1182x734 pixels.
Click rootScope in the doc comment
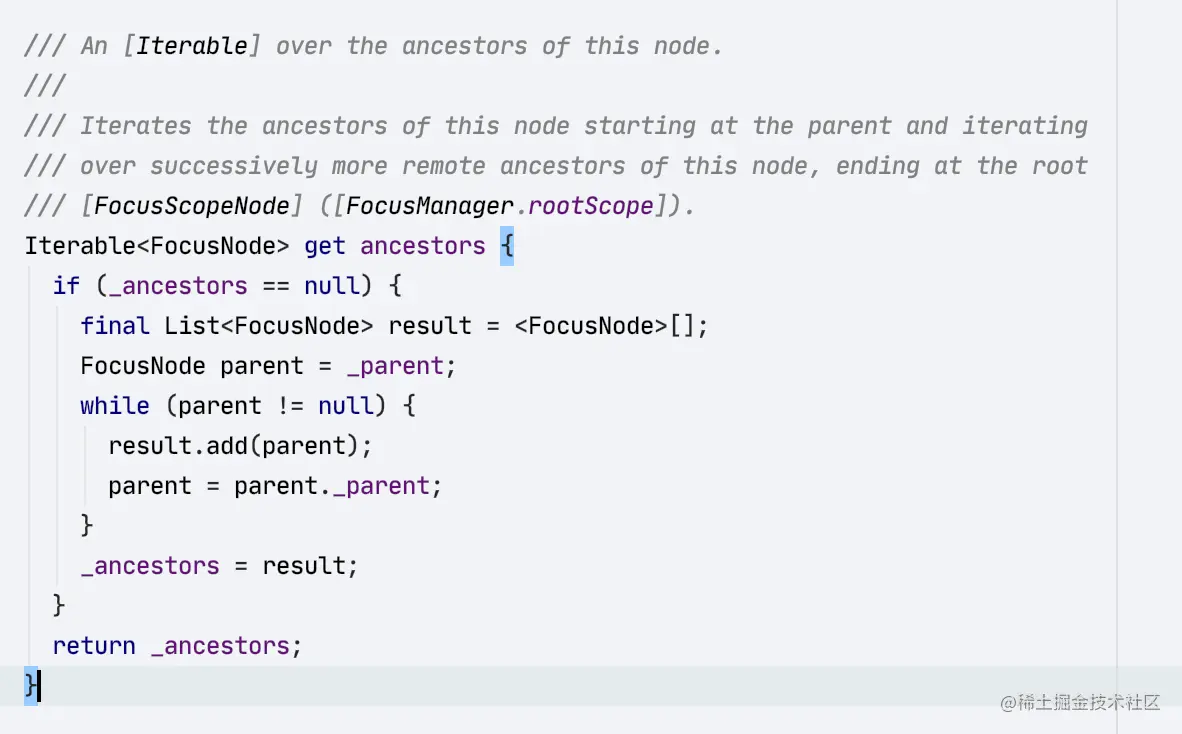tap(590, 206)
